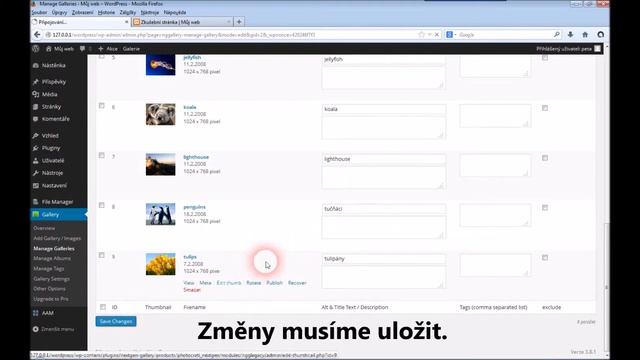This screenshot has width=640, height=360.
Task: Click the WordPress logo in admin bar
Action: point(36,49)
